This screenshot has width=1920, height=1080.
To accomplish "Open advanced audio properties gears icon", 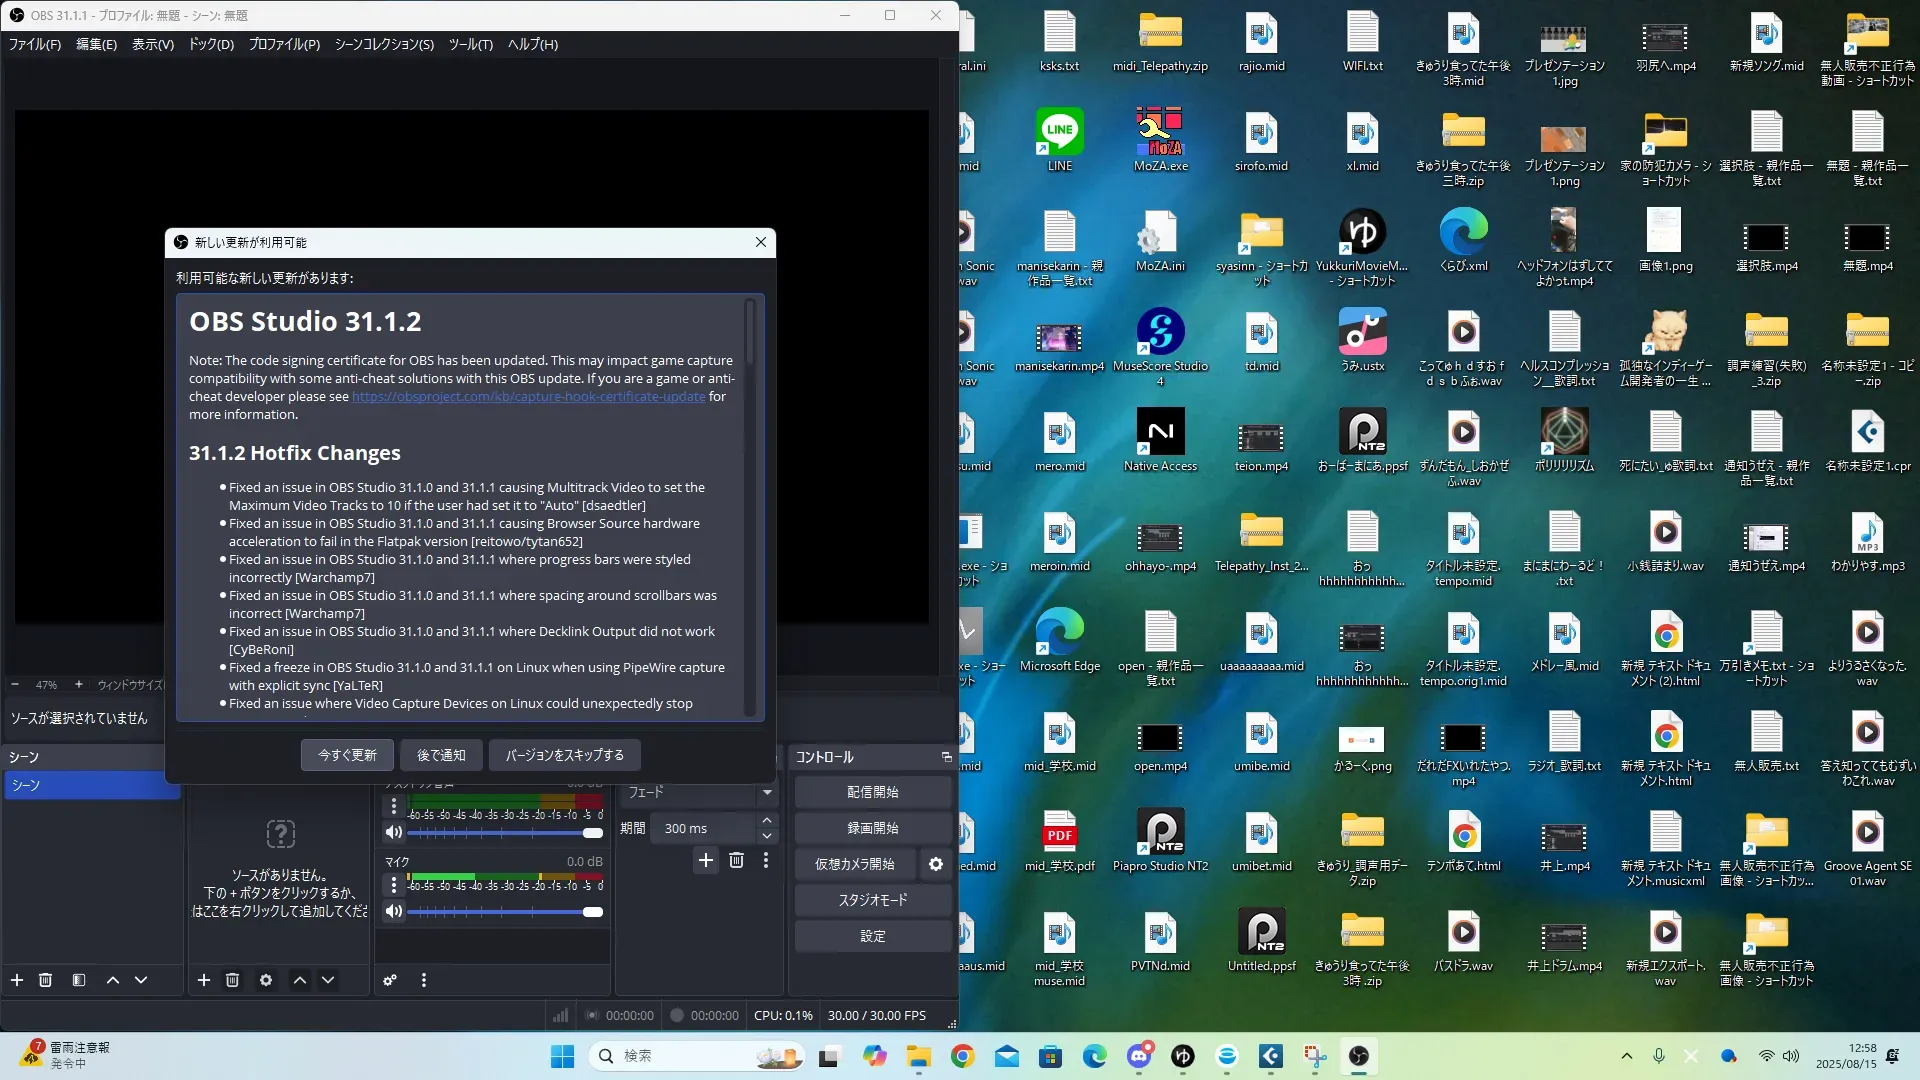I will pyautogui.click(x=390, y=980).
